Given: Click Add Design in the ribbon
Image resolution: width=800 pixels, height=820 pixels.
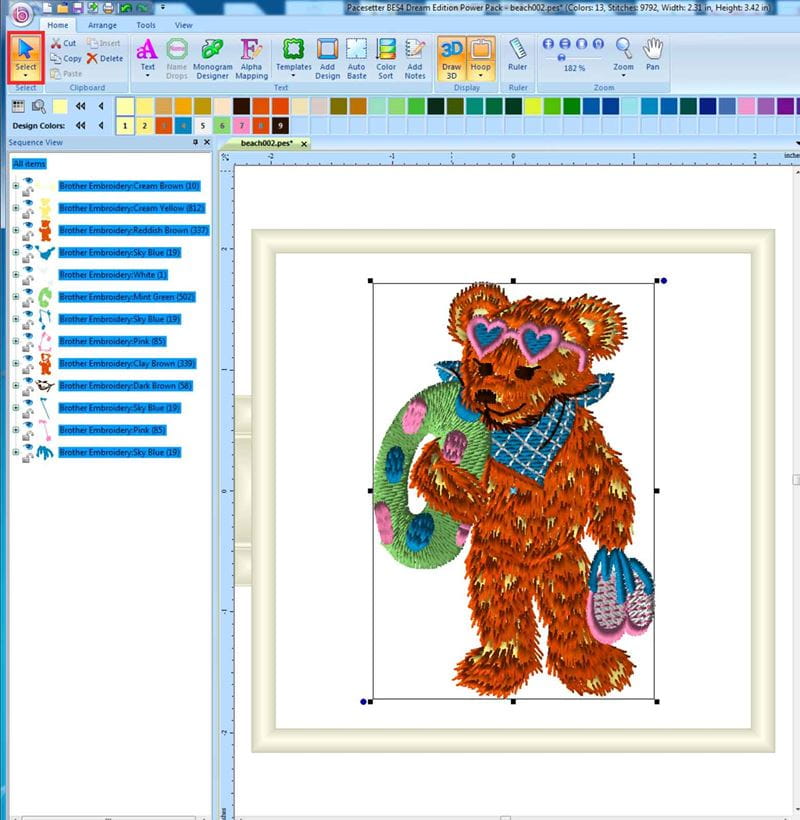Looking at the screenshot, I should [327, 59].
